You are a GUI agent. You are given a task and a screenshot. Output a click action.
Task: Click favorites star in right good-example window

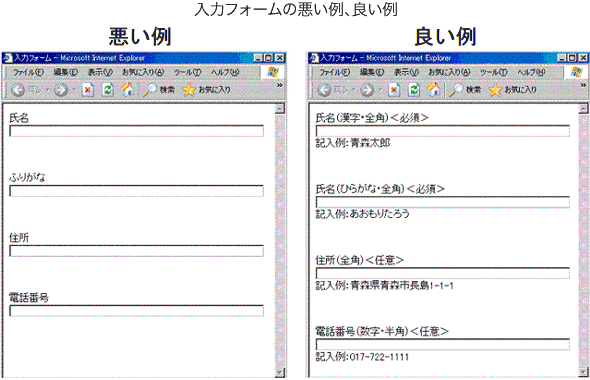coord(495,90)
